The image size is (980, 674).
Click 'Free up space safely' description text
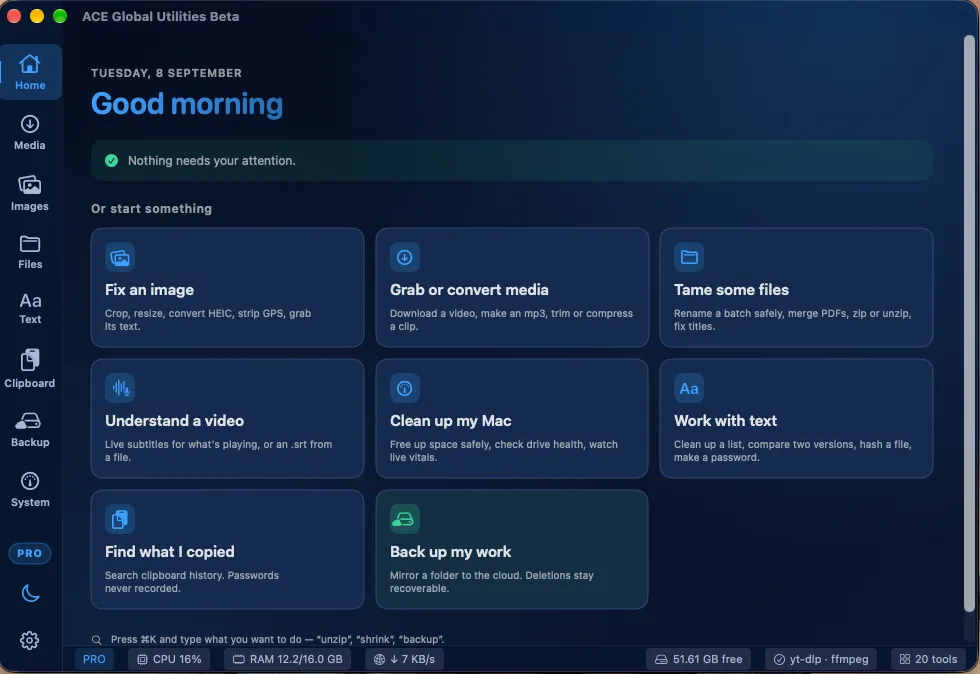coord(504,451)
